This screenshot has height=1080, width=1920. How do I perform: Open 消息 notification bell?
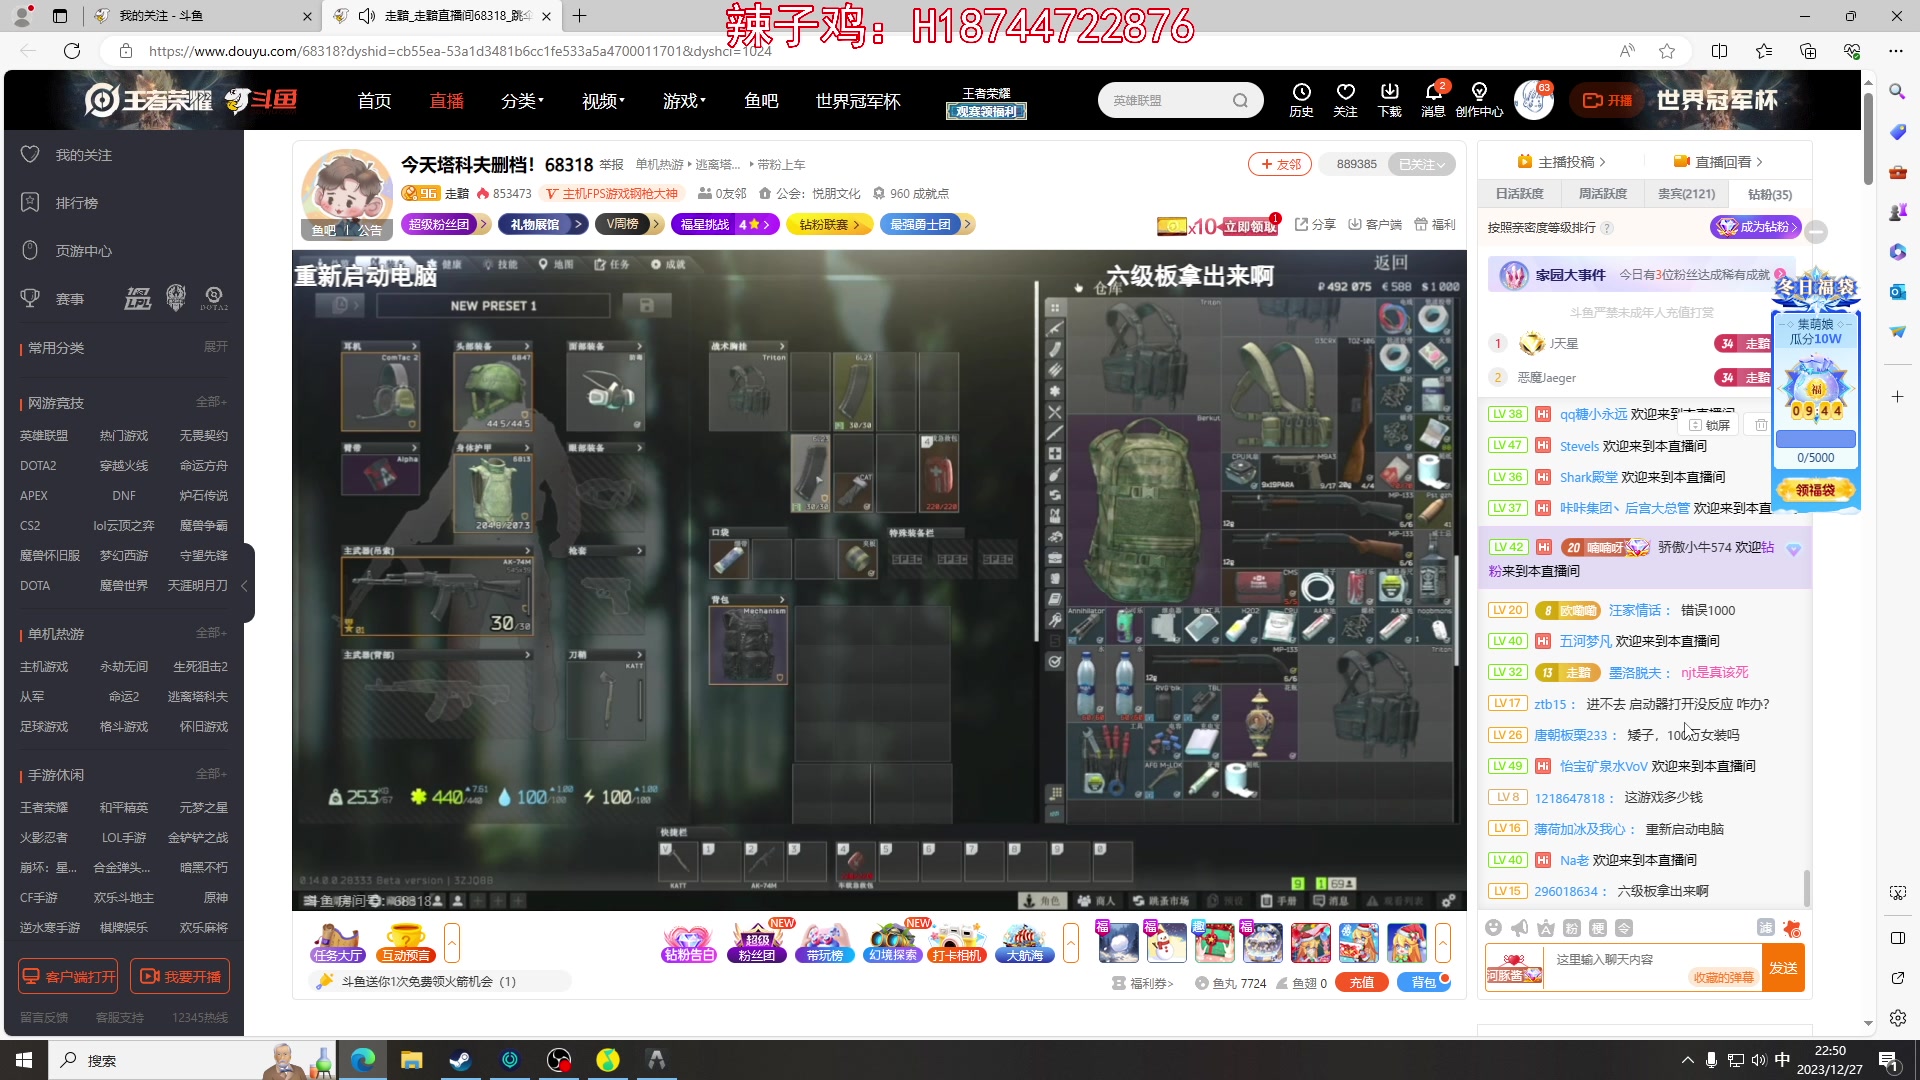(x=1433, y=99)
